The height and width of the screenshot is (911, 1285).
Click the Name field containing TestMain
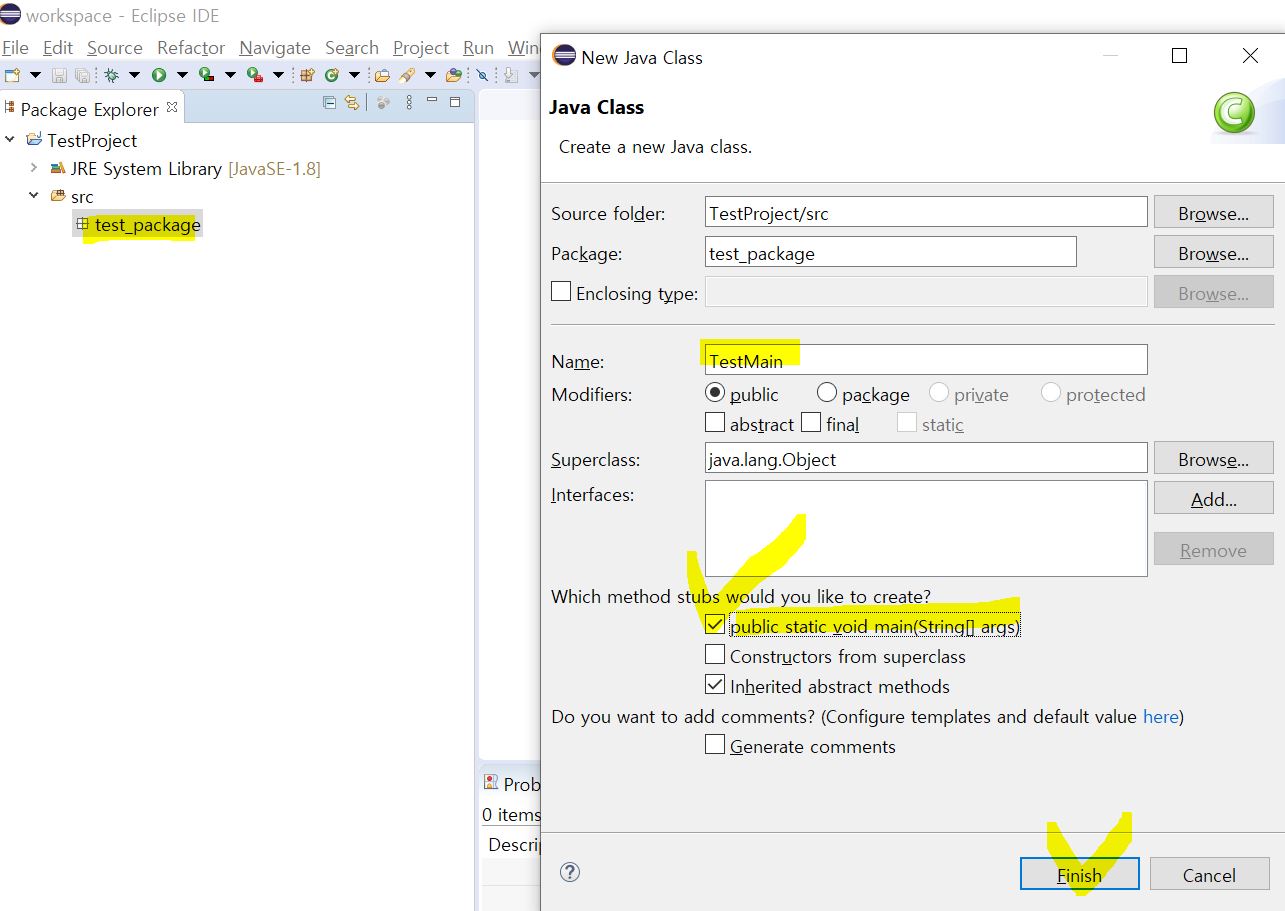click(x=926, y=359)
